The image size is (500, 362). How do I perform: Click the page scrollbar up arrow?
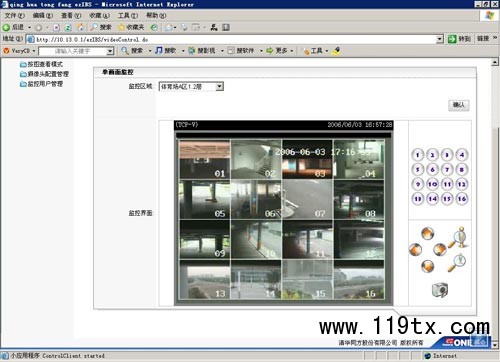point(495,62)
